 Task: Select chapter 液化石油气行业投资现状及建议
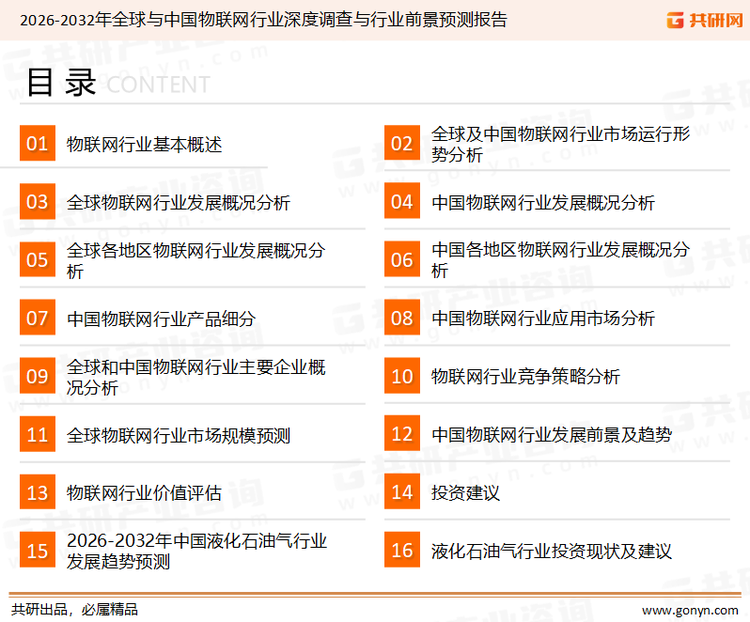551,551
